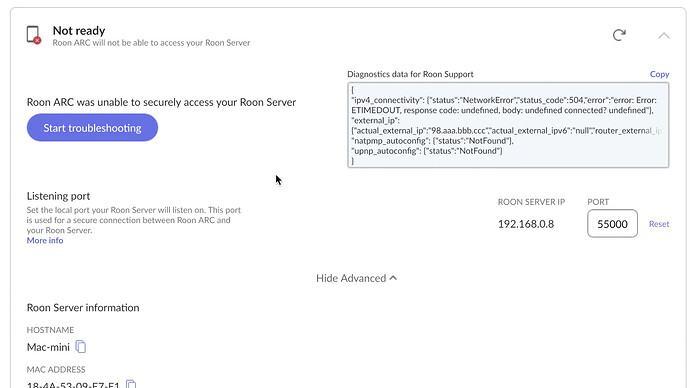Reset the listening port
Screen dimensions: 690x388
pyautogui.click(x=659, y=224)
